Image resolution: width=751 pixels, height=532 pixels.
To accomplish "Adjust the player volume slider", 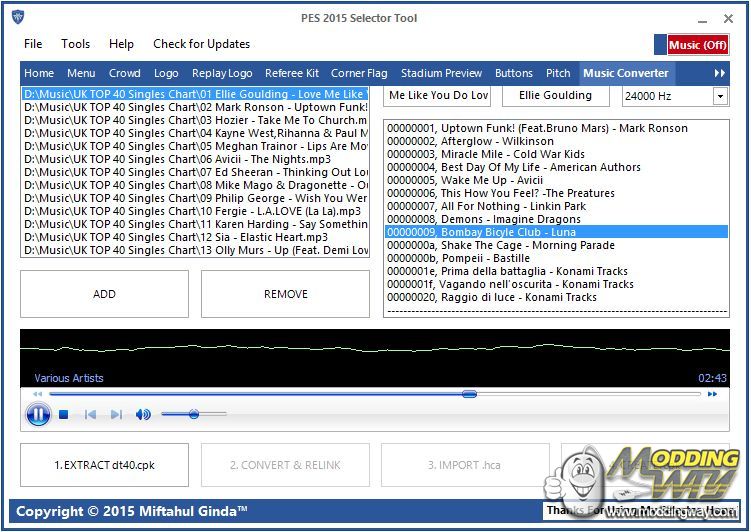I will (193, 414).
